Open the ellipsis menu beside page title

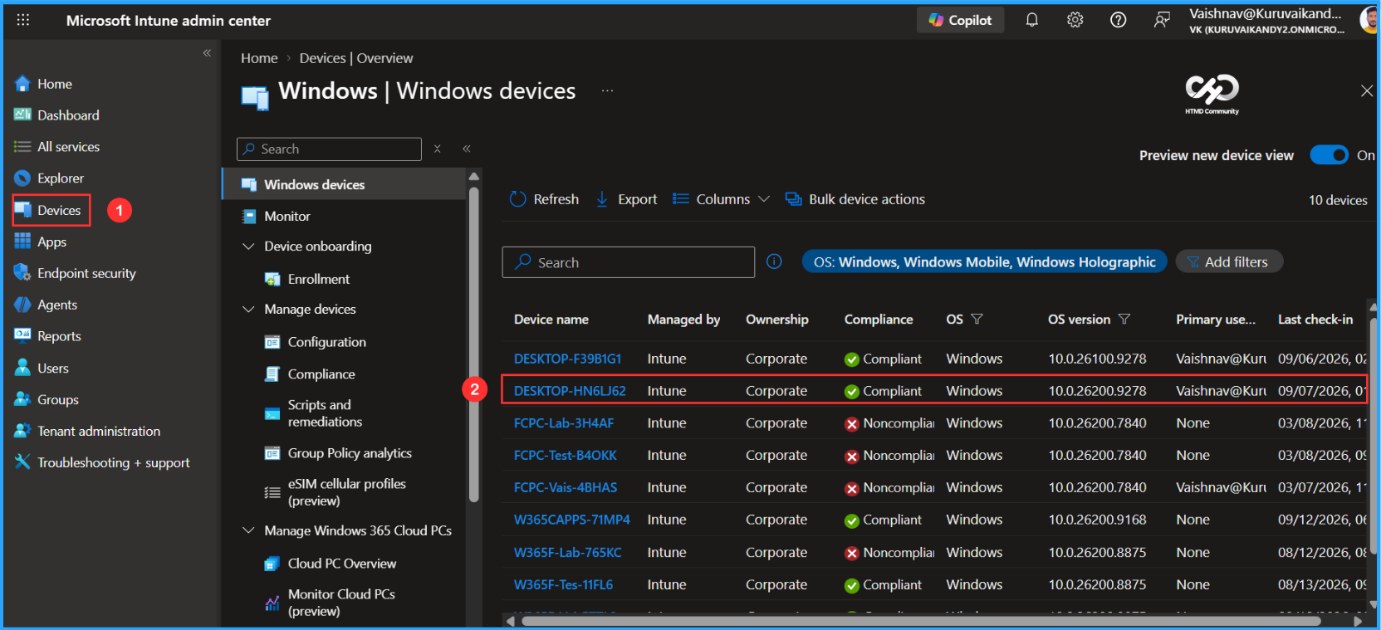[x=607, y=91]
